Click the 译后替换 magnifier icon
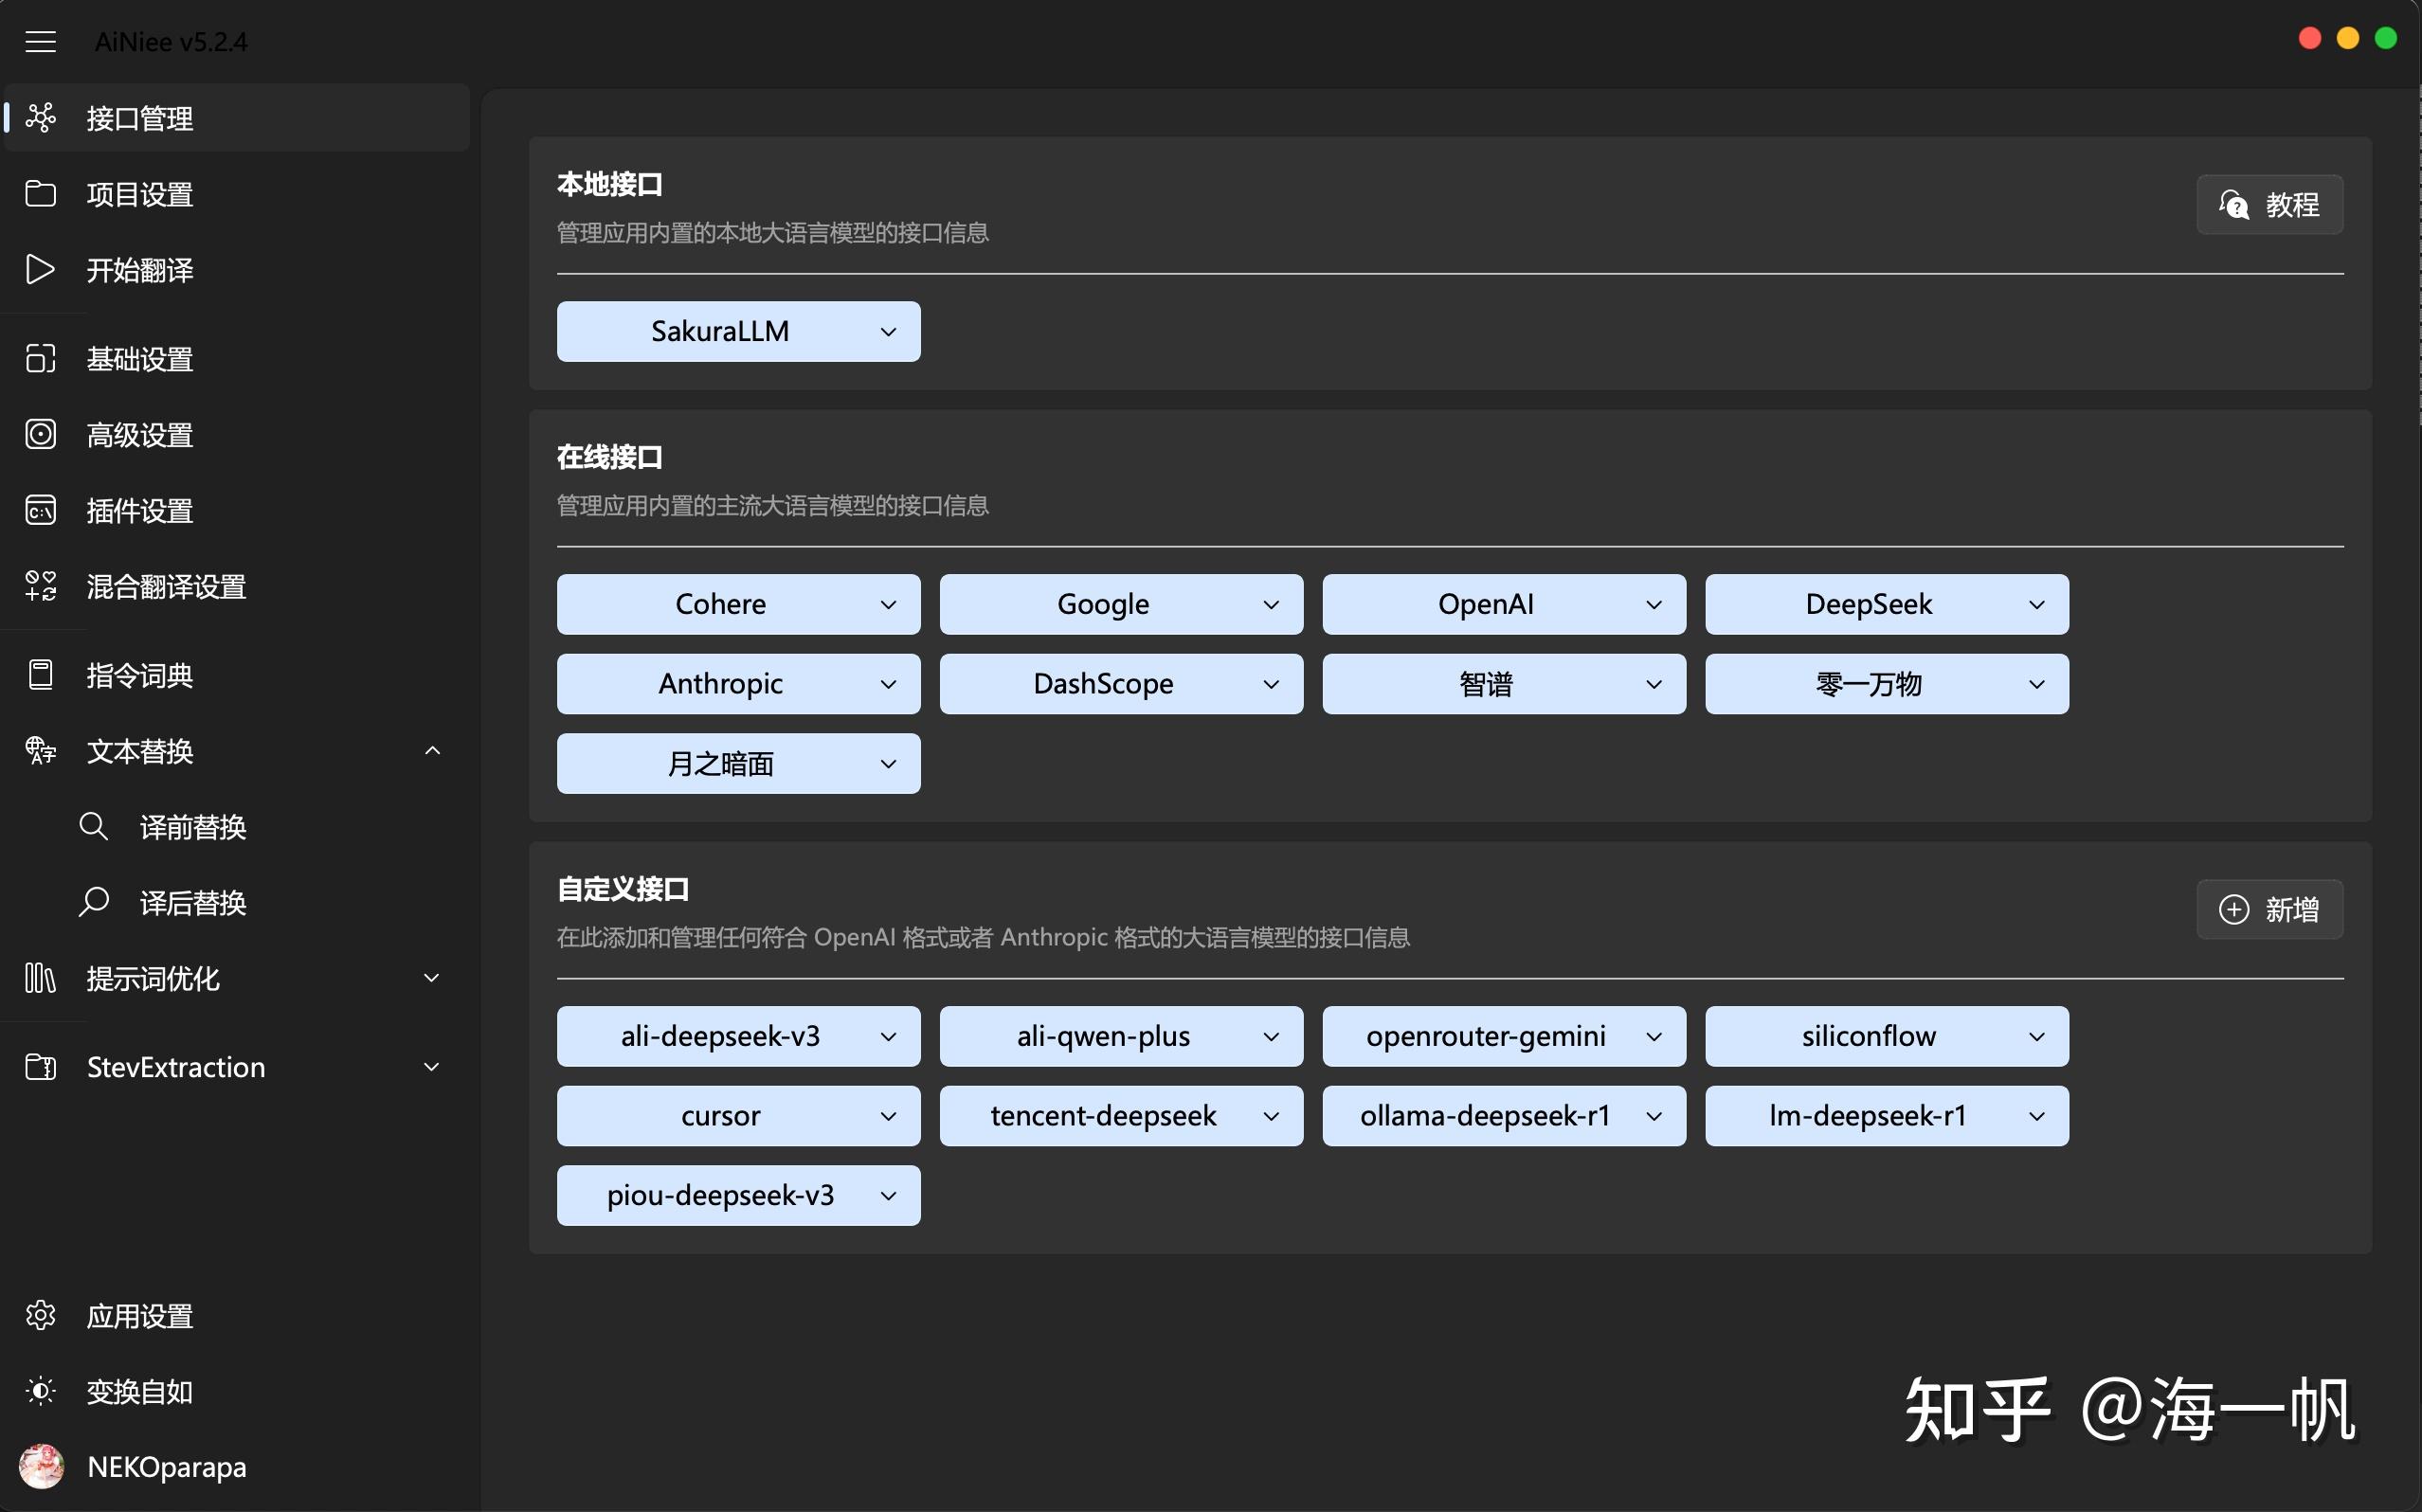Screen dimensions: 2422x1512 93,903
